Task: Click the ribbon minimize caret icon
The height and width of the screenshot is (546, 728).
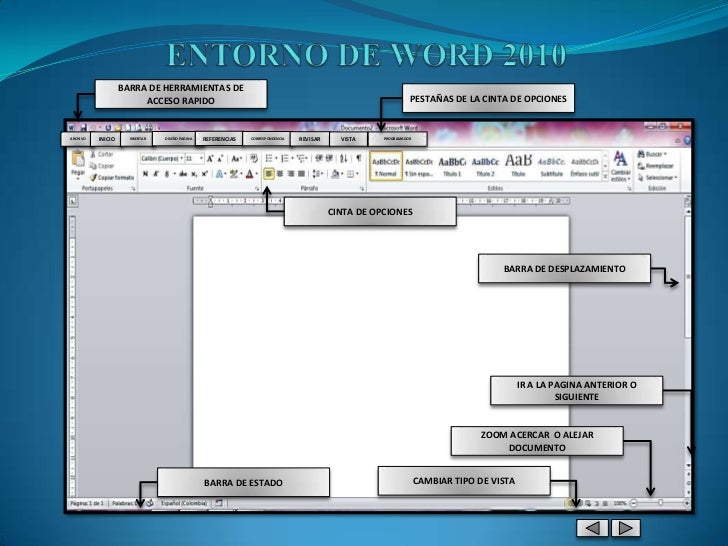Action: (678, 140)
